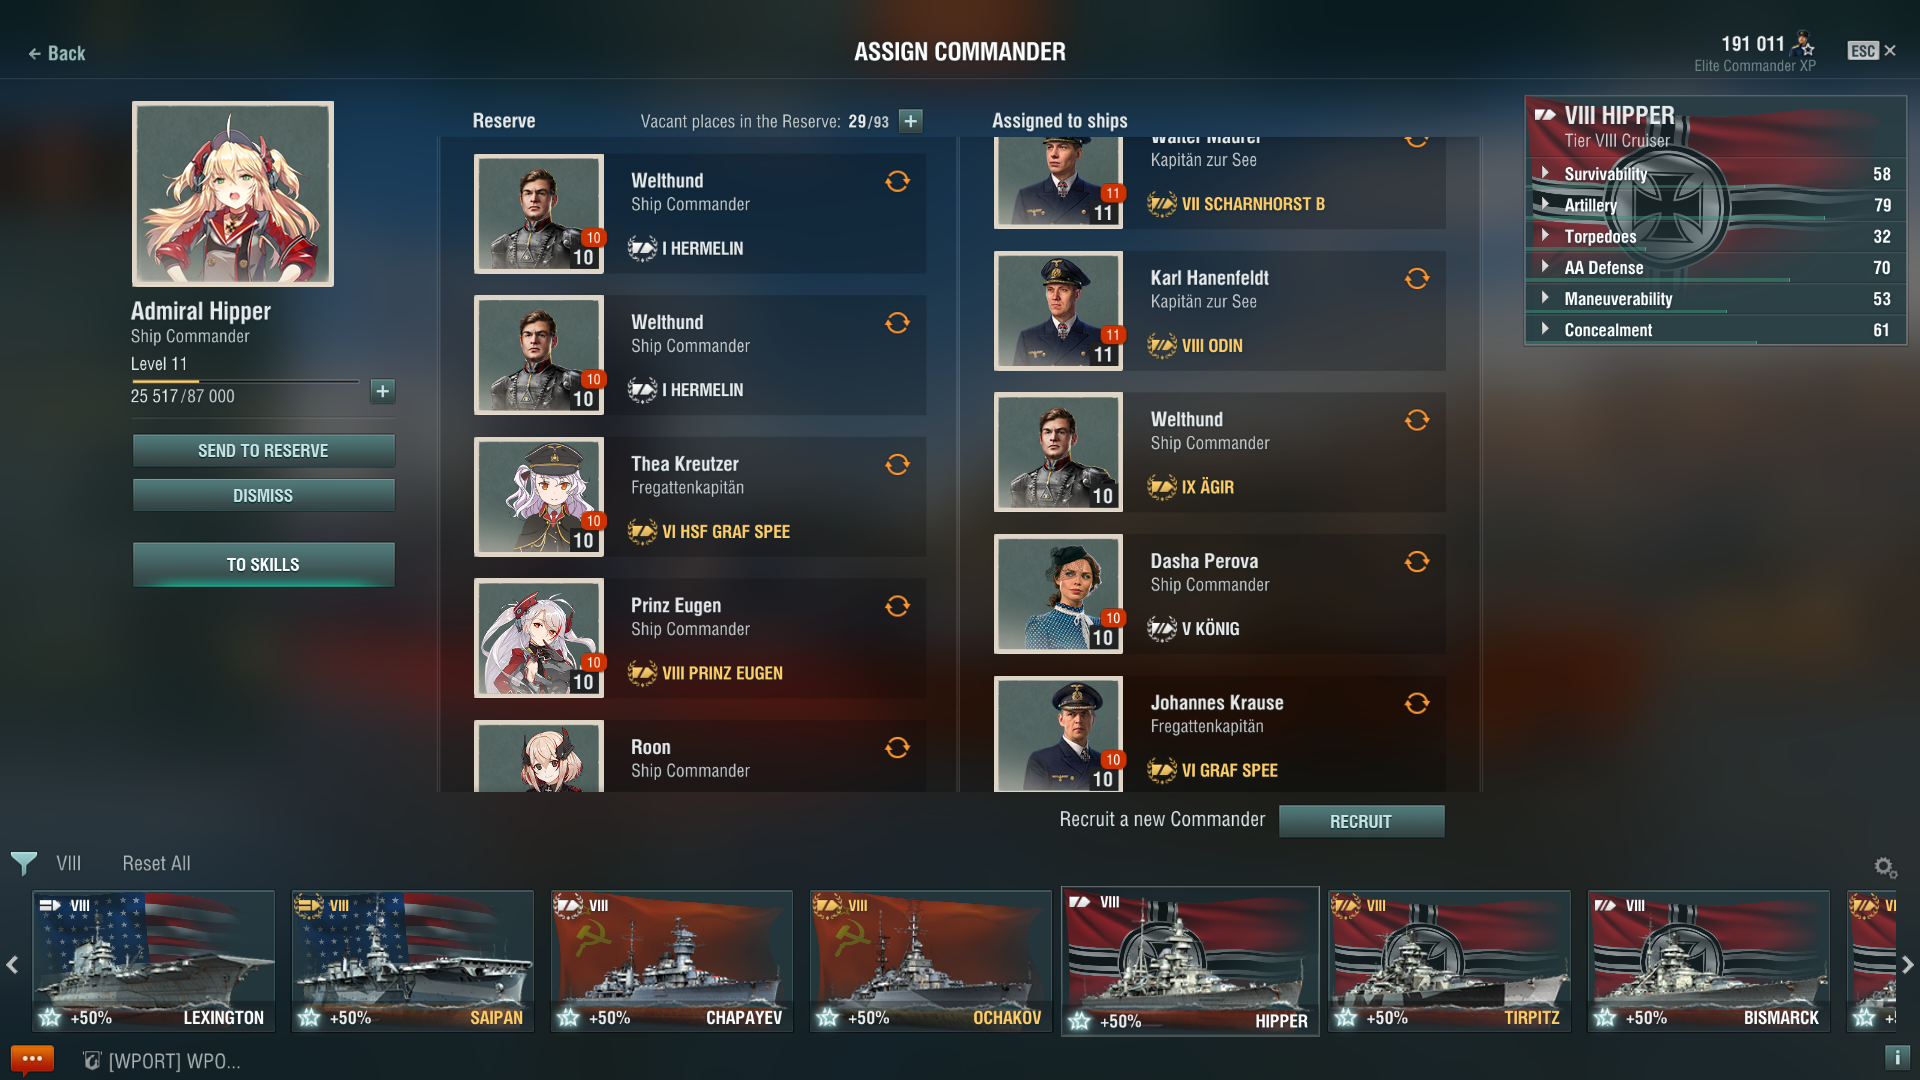Click plus icon beside commander XP bar
The width and height of the screenshot is (1920, 1080).
[x=382, y=391]
